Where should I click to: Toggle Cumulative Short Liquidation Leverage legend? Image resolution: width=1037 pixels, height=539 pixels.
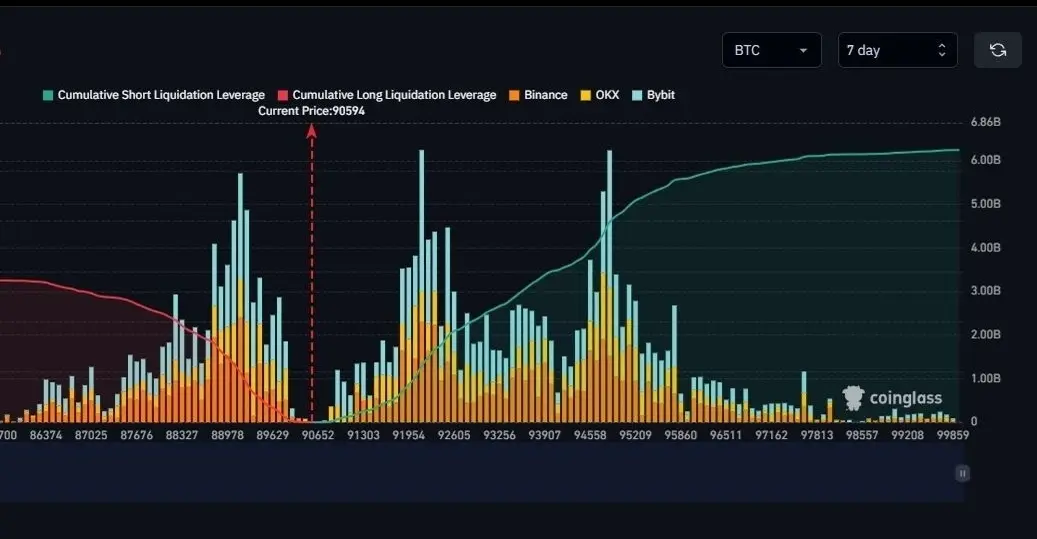(x=154, y=95)
